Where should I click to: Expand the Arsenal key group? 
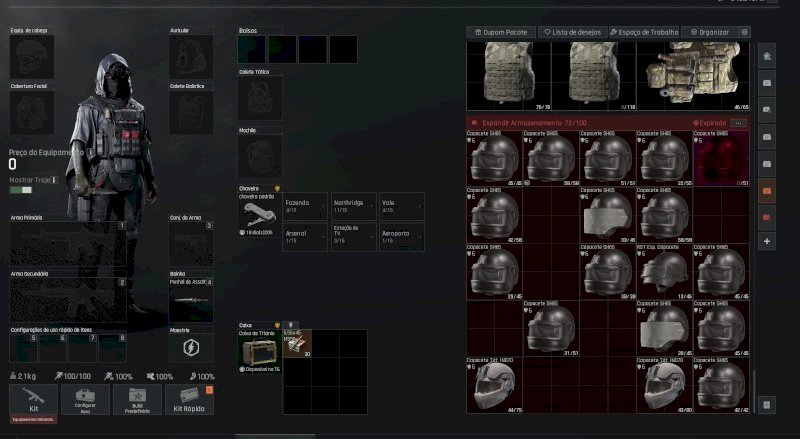click(305, 236)
